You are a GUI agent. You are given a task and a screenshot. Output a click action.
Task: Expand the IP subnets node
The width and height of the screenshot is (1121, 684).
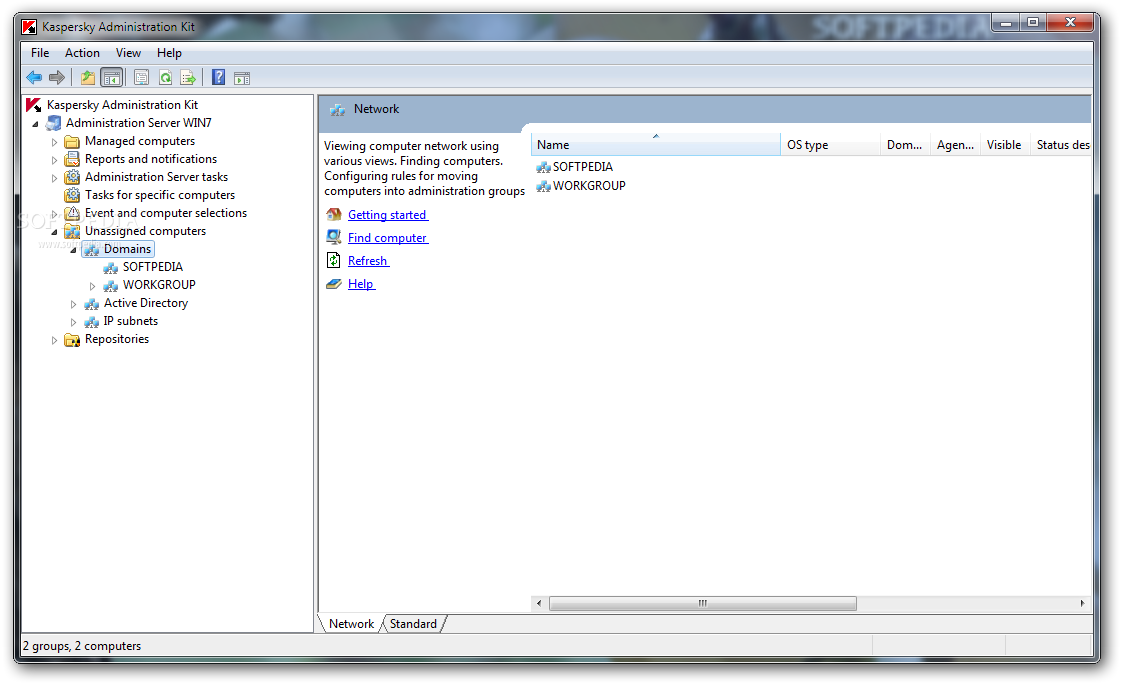[x=73, y=322]
